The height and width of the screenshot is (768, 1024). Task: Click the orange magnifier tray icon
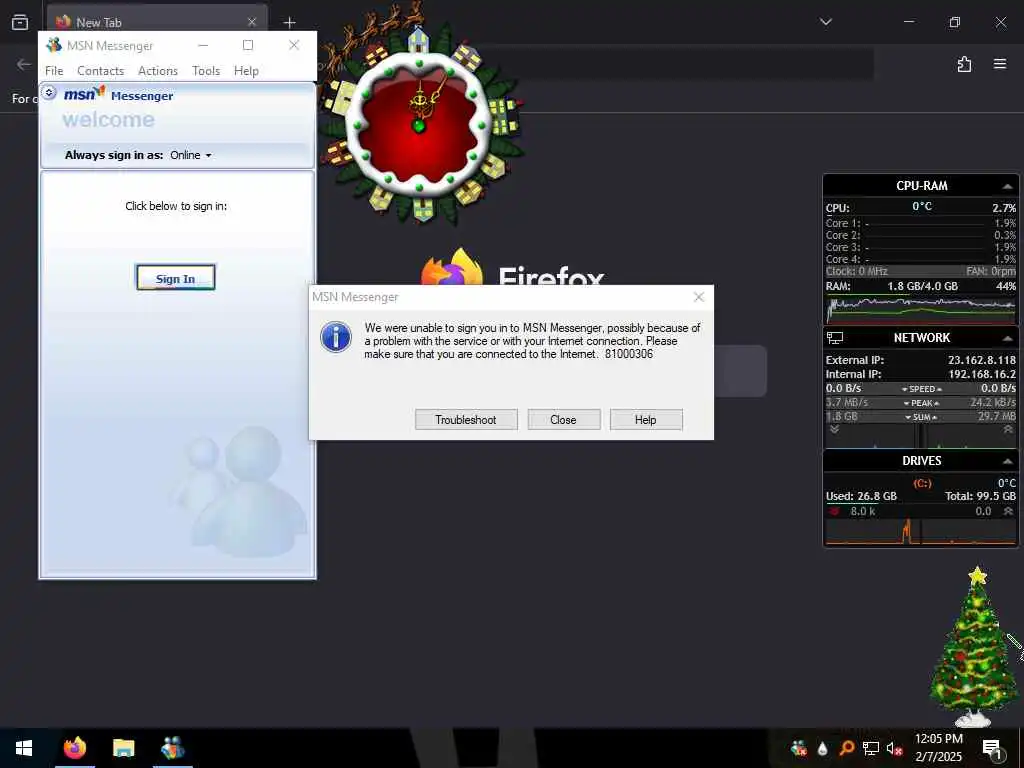(846, 748)
